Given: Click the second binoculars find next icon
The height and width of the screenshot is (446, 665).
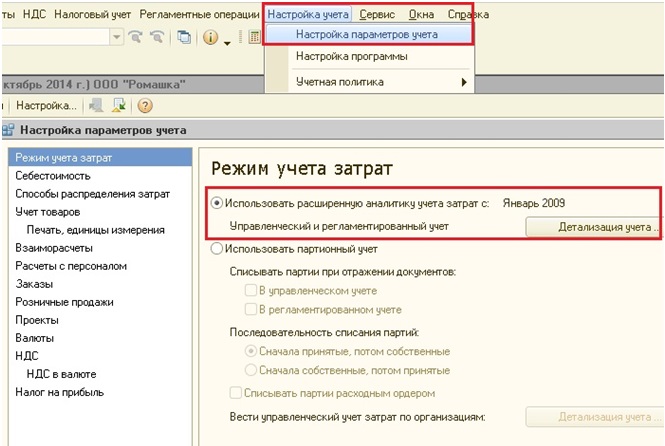Looking at the screenshot, I should click(156, 37).
